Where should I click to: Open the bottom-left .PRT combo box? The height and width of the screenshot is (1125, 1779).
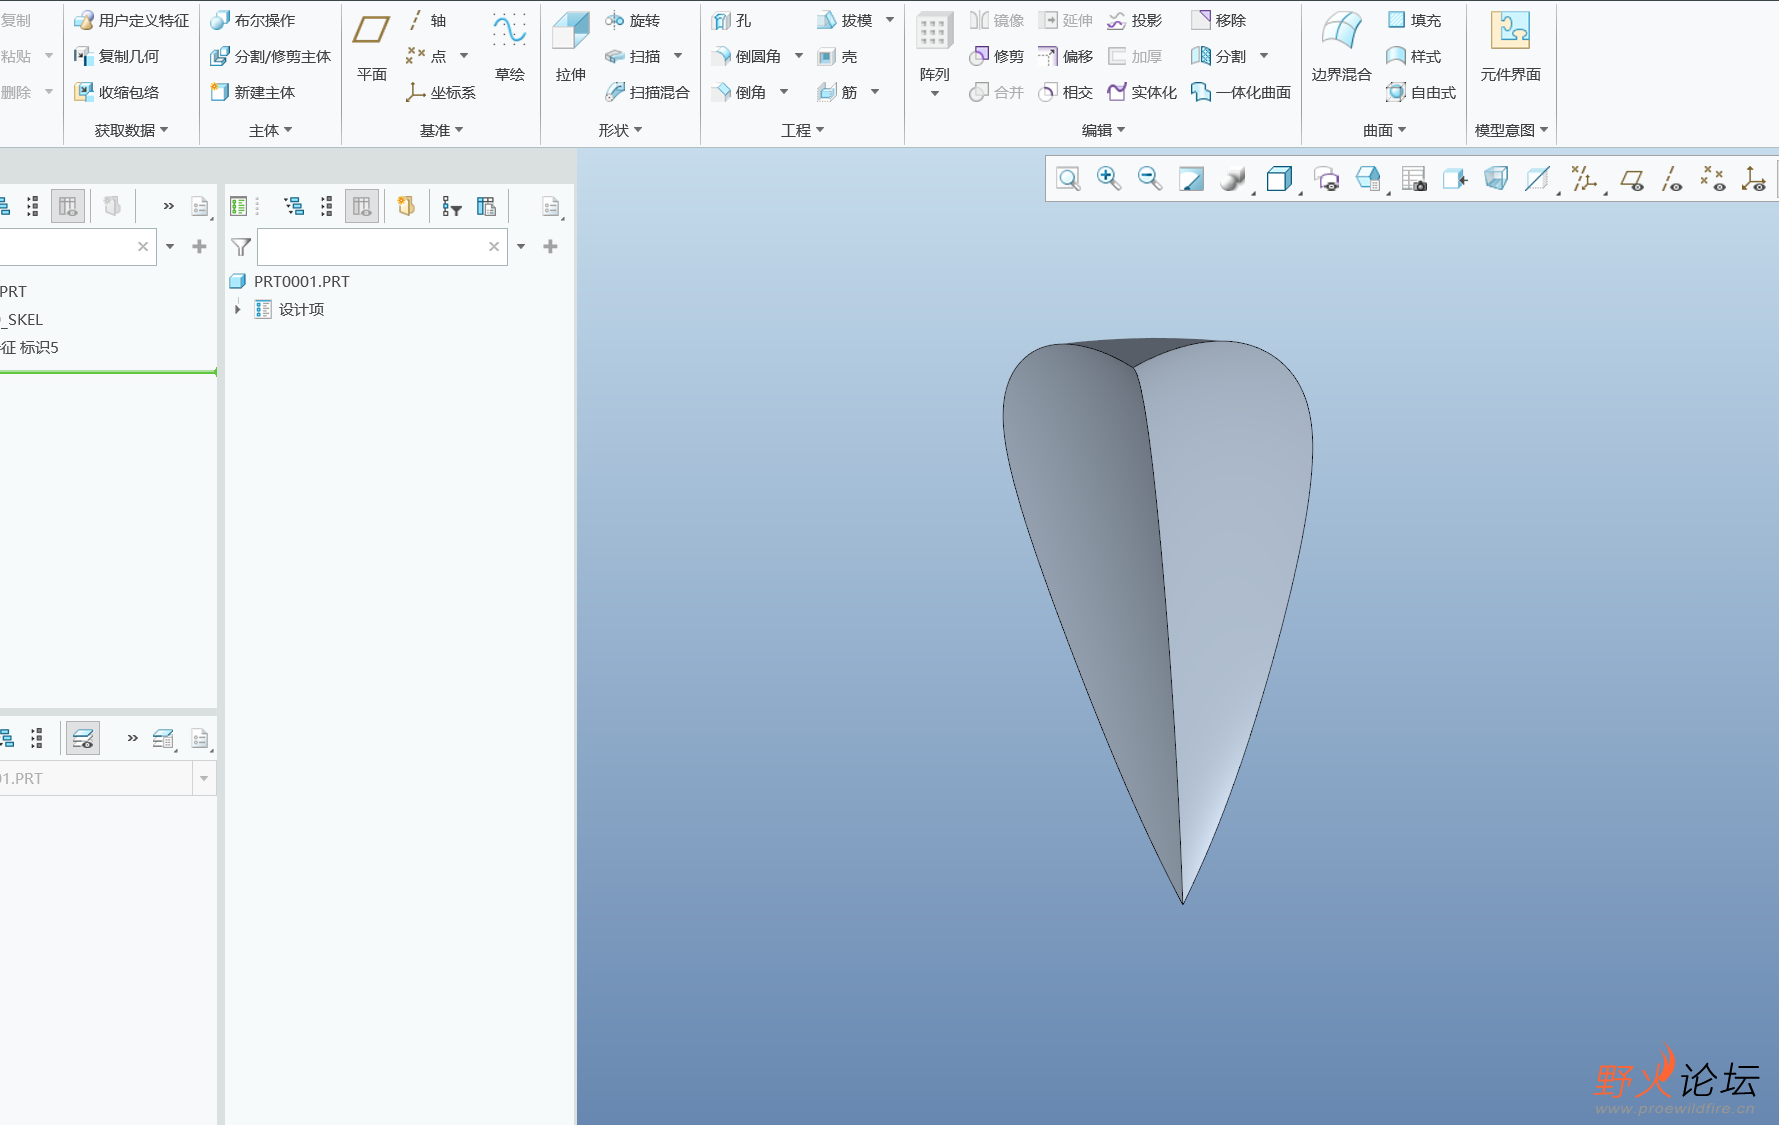204,778
